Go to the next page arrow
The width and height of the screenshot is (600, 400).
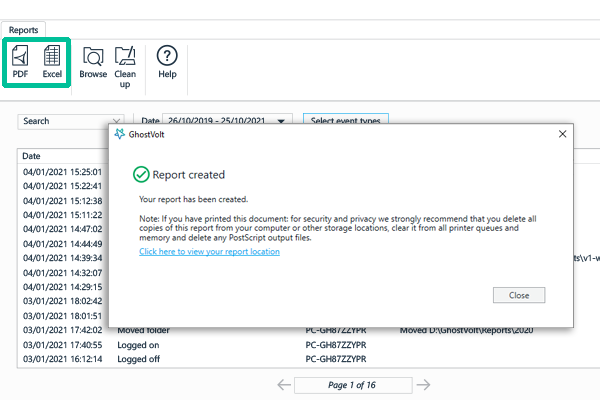coord(423,385)
